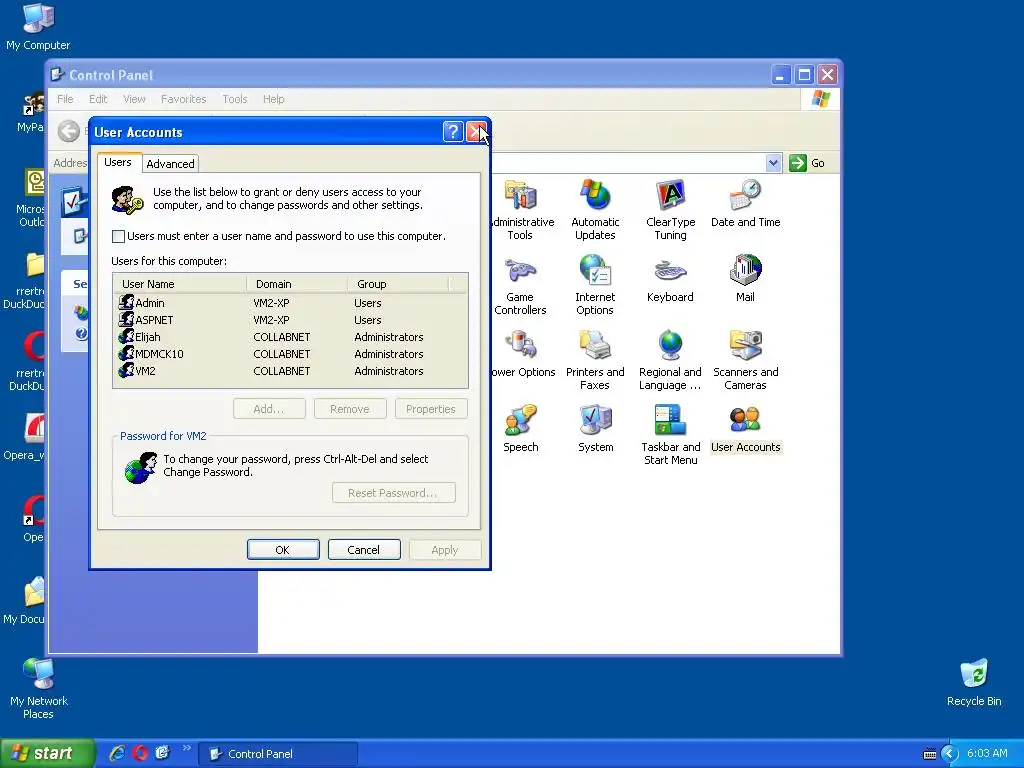1024x768 pixels.
Task: Click OK in User Accounts dialog
Action: (x=283, y=550)
